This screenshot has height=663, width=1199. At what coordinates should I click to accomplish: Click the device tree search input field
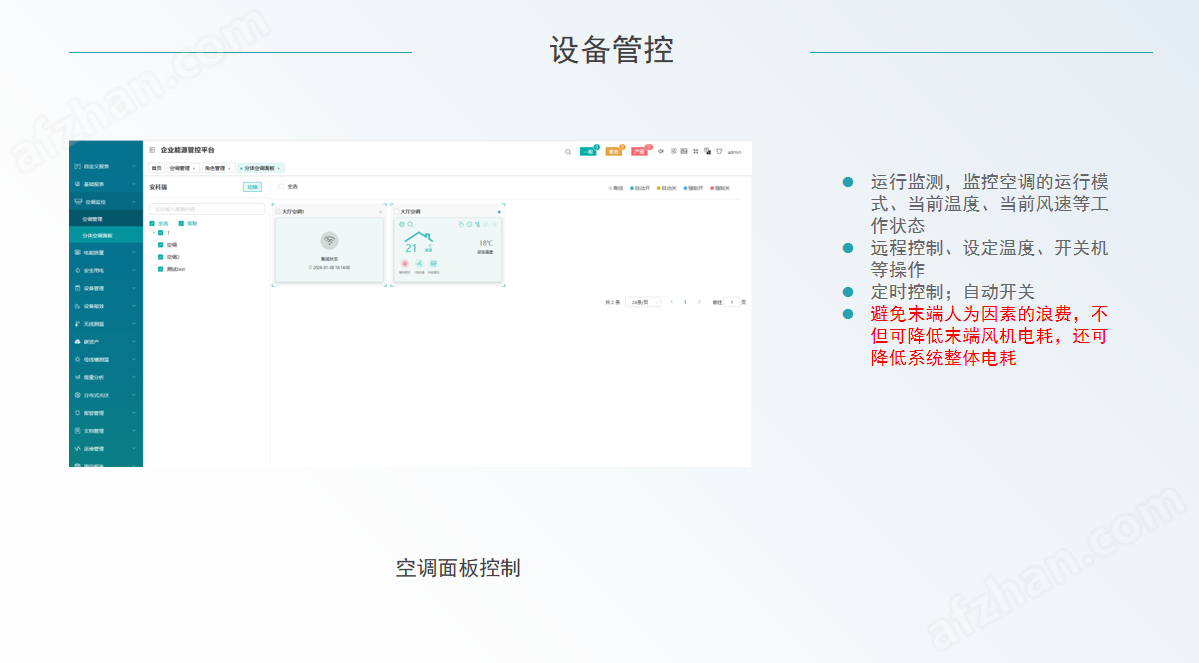pyautogui.click(x=207, y=209)
